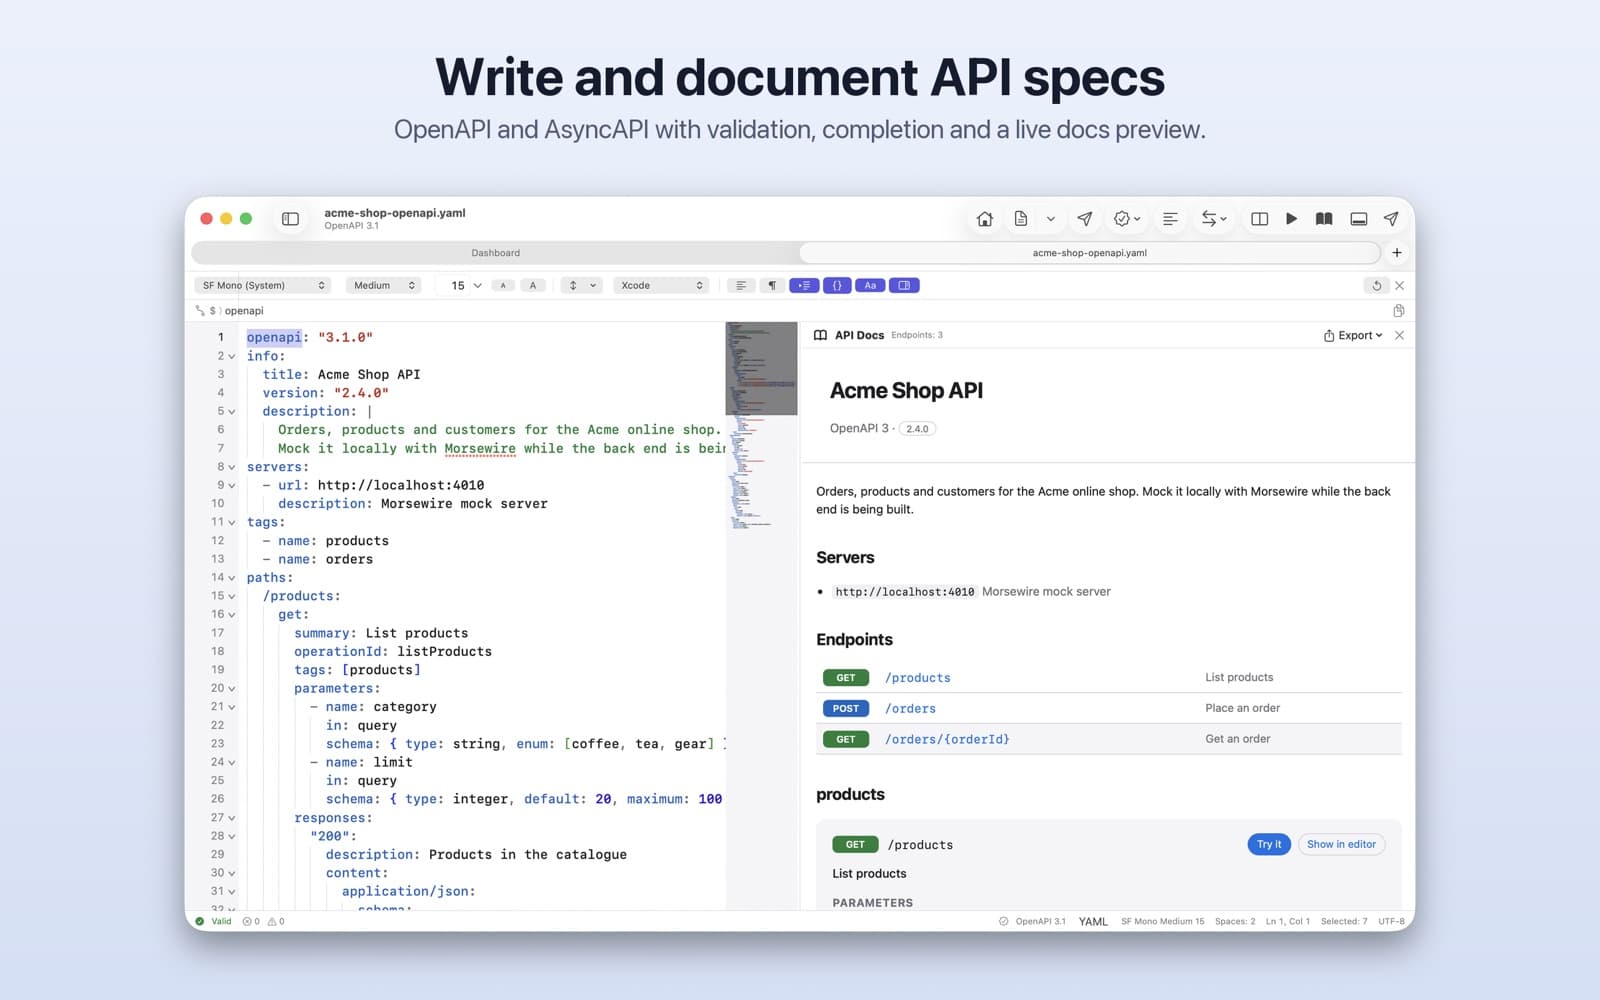
Task: Click the reset arrow icon in format bar
Action: click(1376, 286)
